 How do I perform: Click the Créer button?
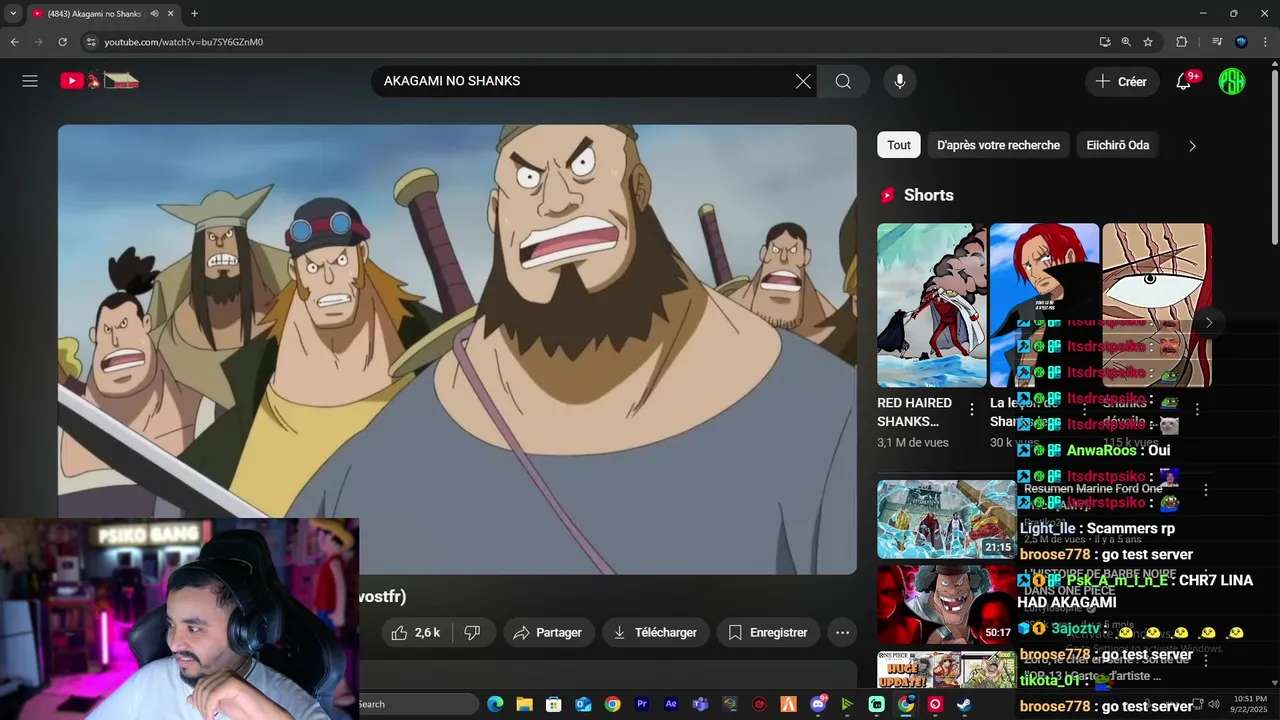pyautogui.click(x=1122, y=81)
